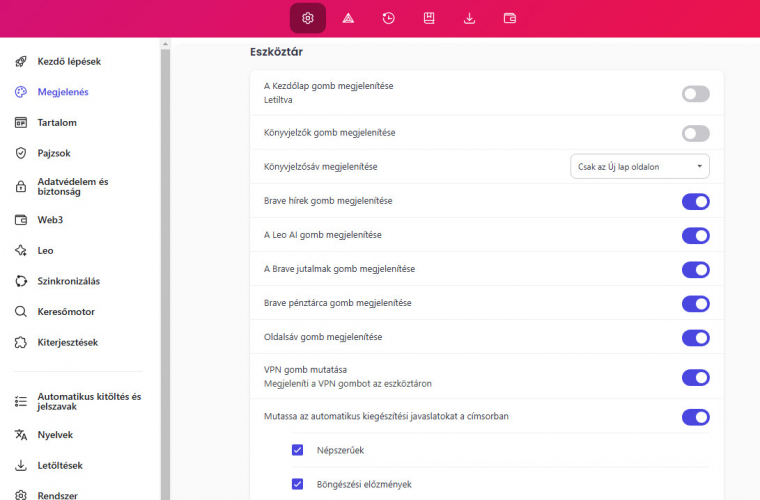The image size is (760, 500).
Task: Click the padlock icon for Adatvédelem és biztonság
Action: pos(21,187)
